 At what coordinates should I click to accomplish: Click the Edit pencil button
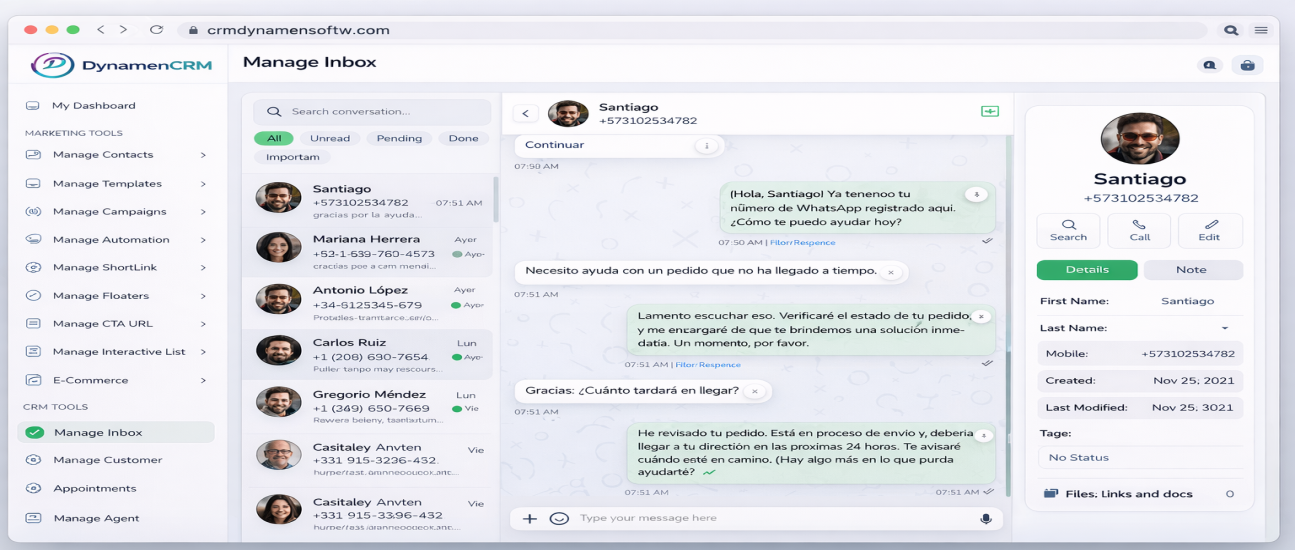[1210, 230]
